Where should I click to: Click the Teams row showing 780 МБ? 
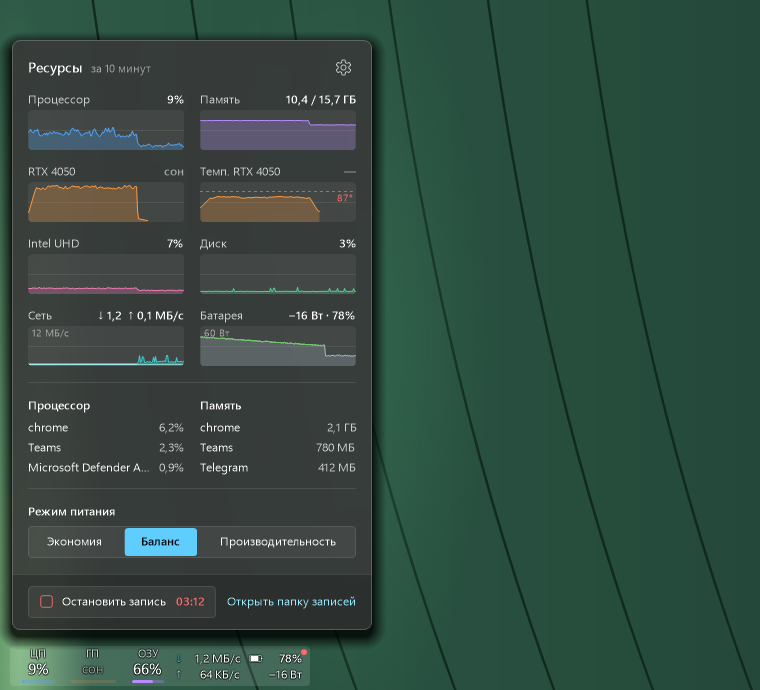coord(278,448)
